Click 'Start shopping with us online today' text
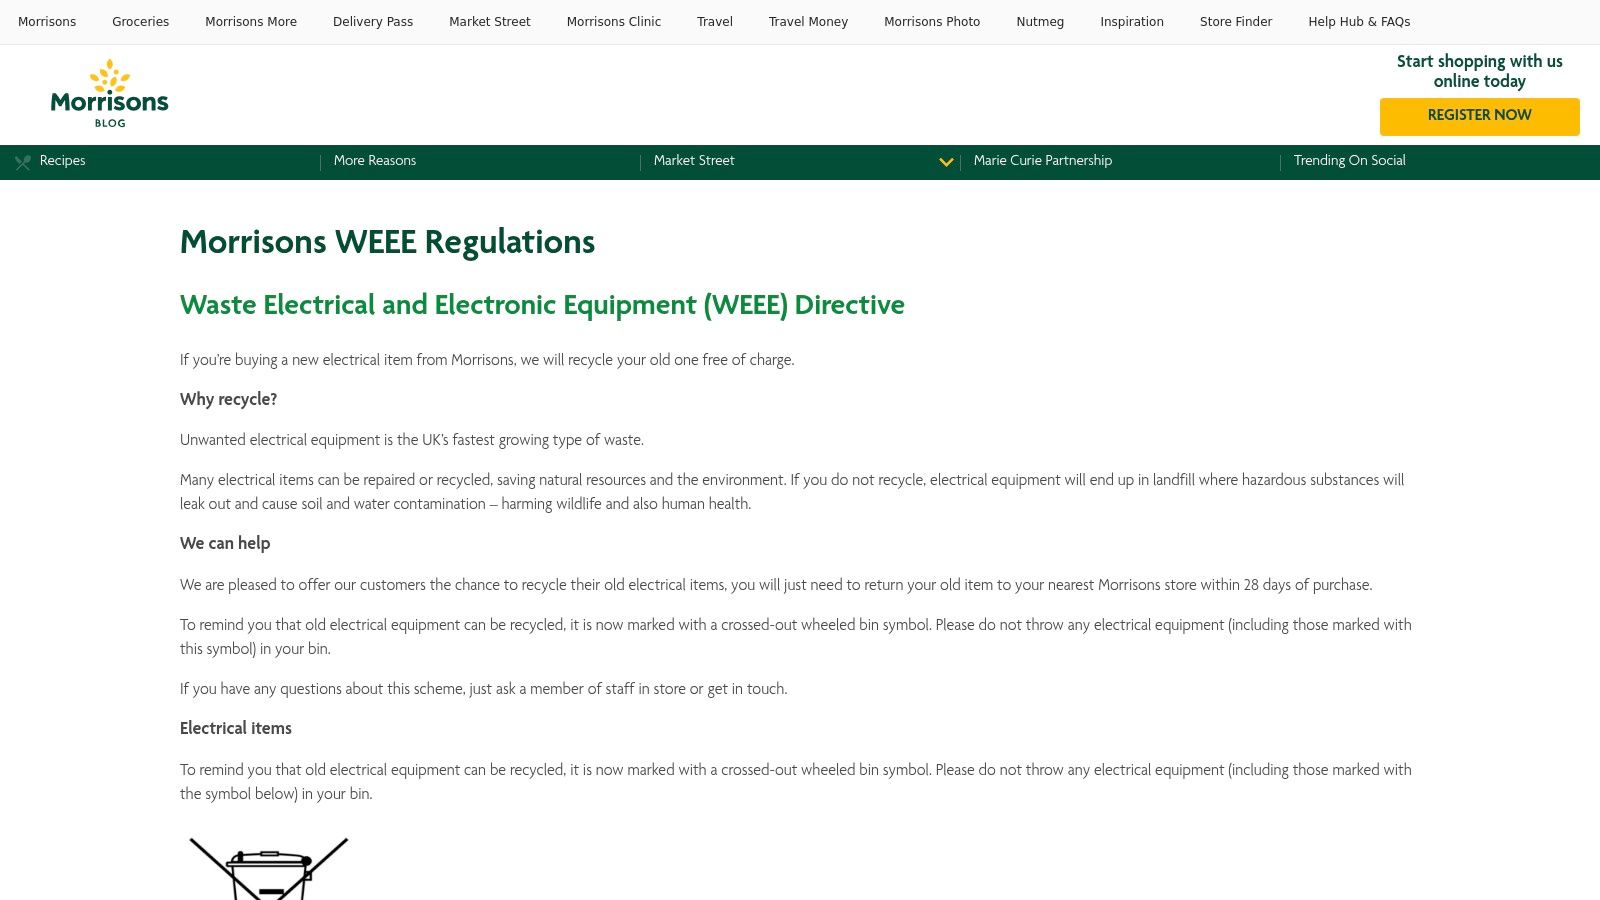The height and width of the screenshot is (900, 1600). point(1479,70)
